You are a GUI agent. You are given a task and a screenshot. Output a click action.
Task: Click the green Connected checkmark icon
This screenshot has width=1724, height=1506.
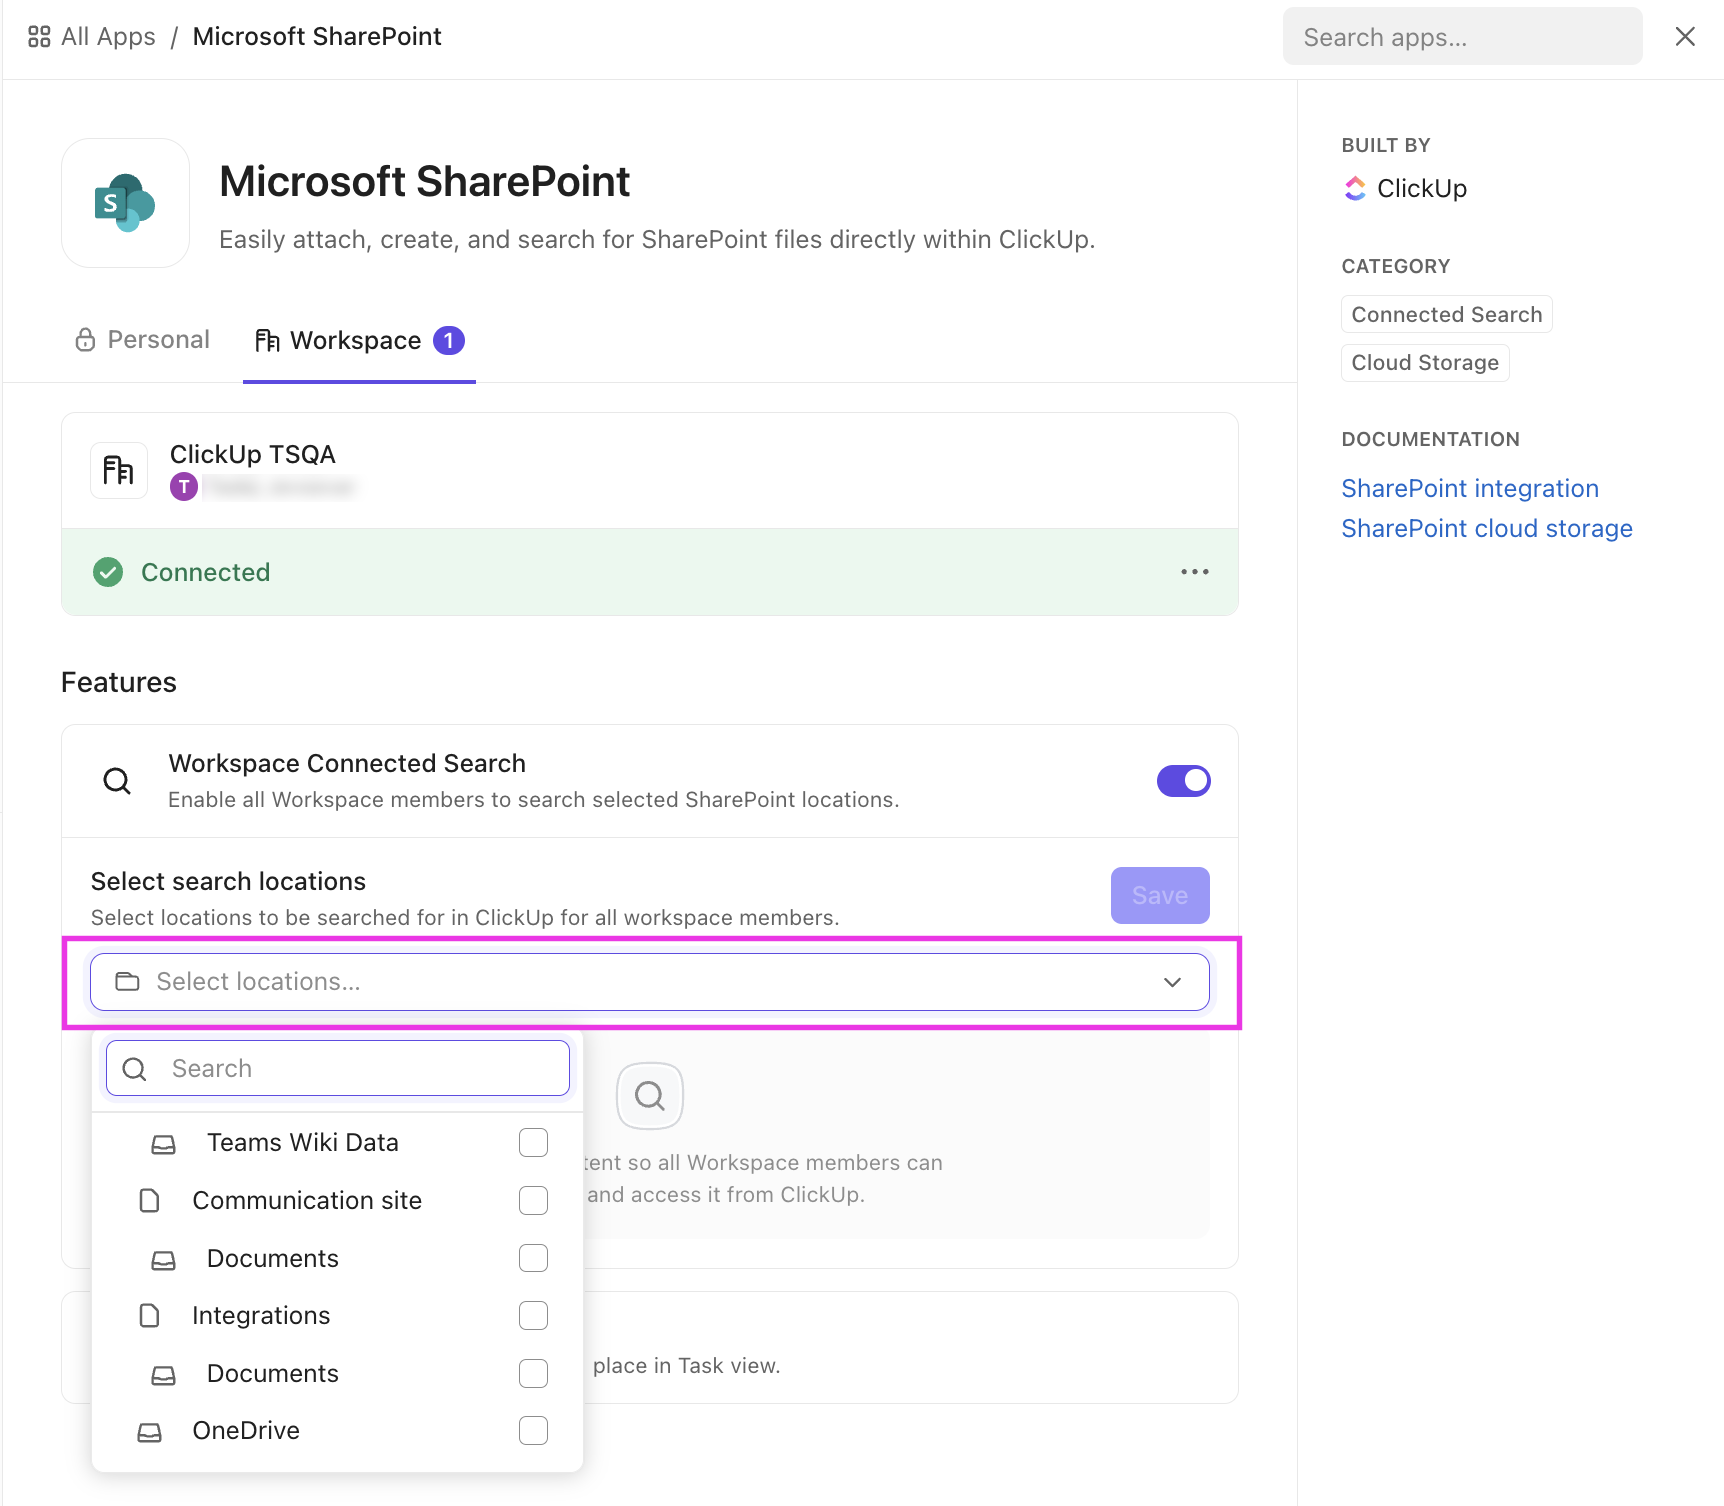[x=108, y=572]
